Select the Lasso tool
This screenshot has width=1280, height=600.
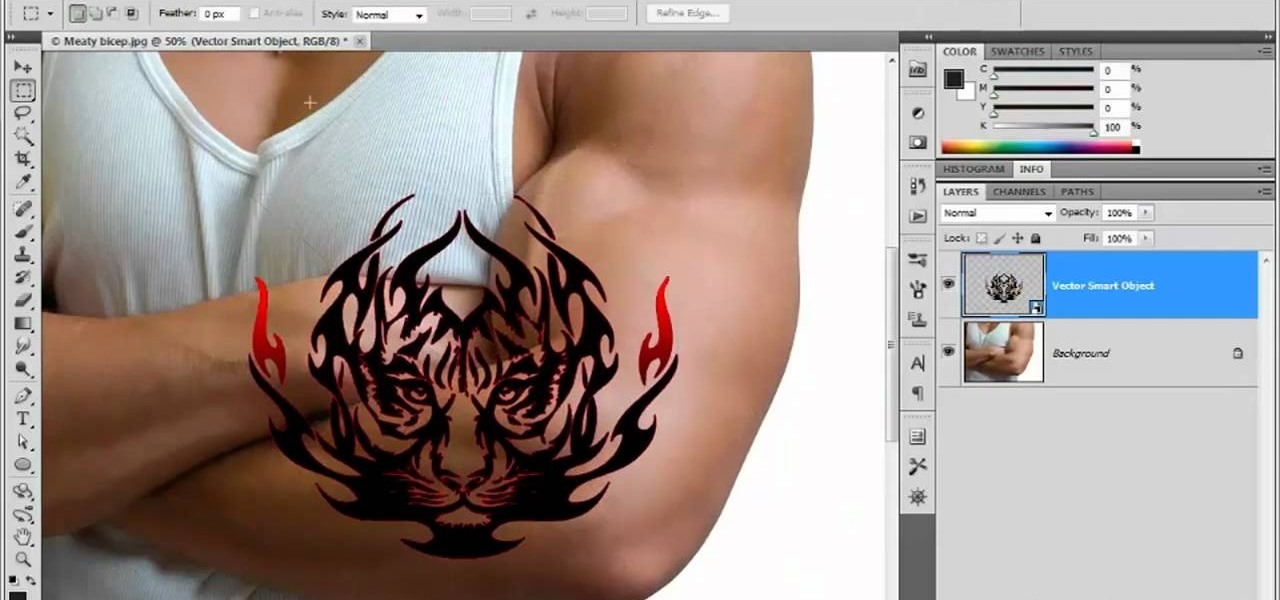click(x=24, y=113)
